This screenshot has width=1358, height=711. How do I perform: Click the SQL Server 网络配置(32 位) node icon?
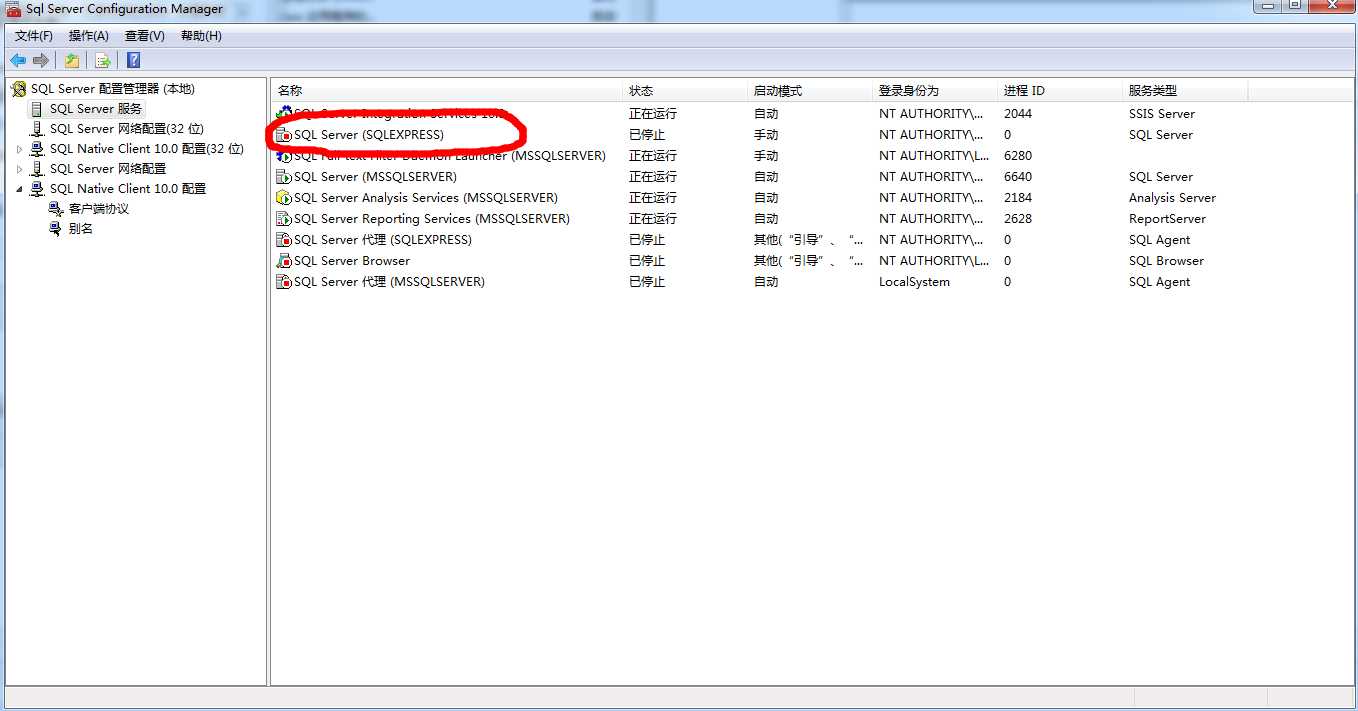point(38,129)
